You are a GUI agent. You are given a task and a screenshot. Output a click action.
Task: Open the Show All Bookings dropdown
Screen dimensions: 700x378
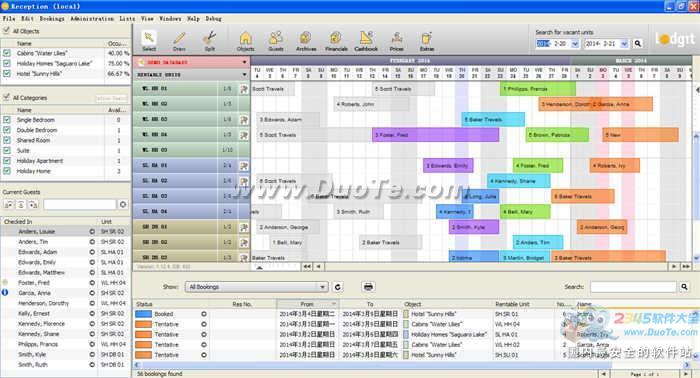(x=257, y=287)
